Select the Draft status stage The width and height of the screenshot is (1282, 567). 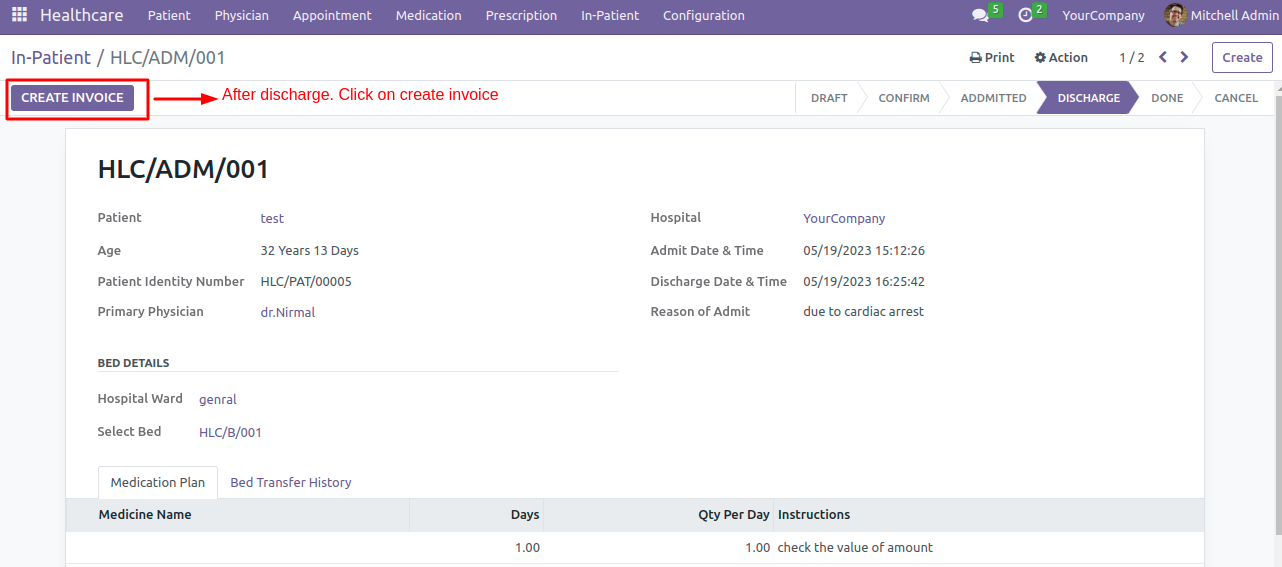tap(829, 98)
